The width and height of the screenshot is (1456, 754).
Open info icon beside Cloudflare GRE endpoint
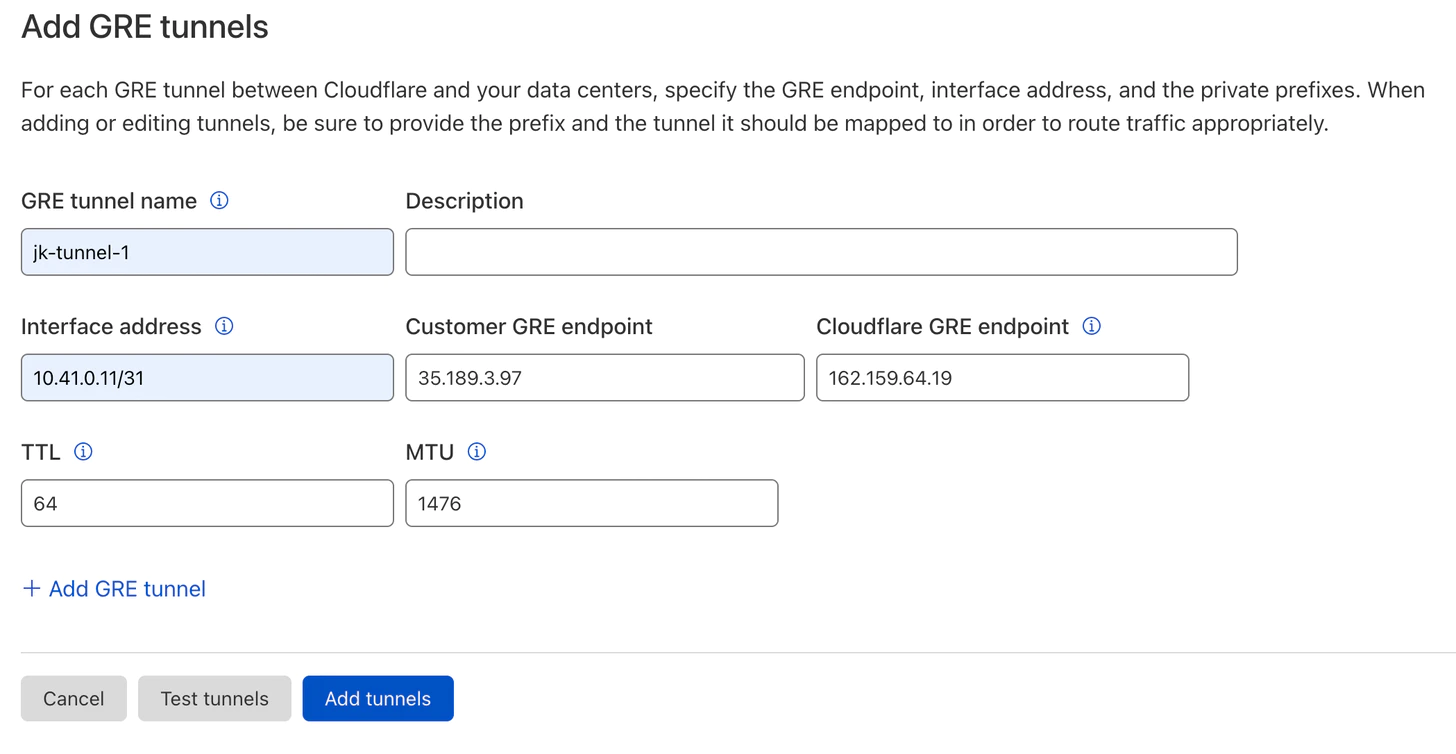(x=1092, y=326)
